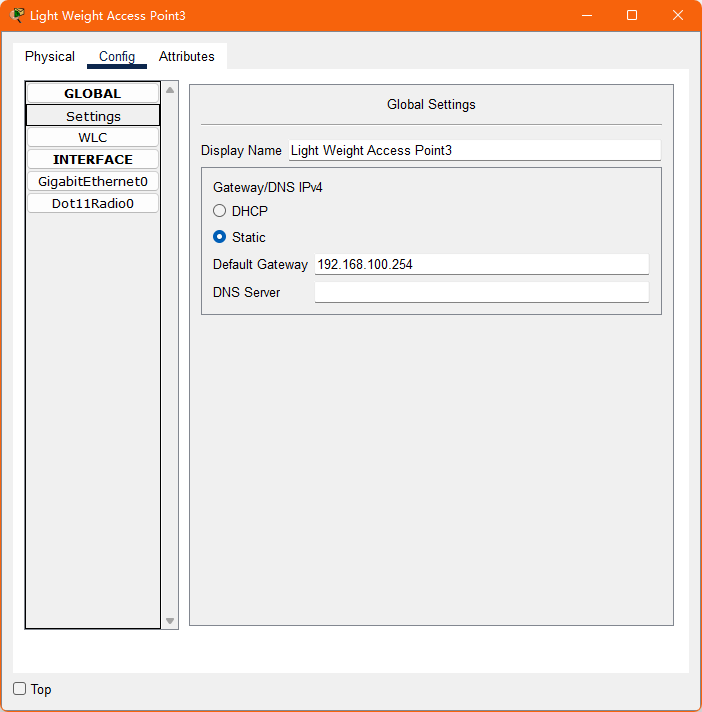Switch to the Attributes tab

click(187, 56)
